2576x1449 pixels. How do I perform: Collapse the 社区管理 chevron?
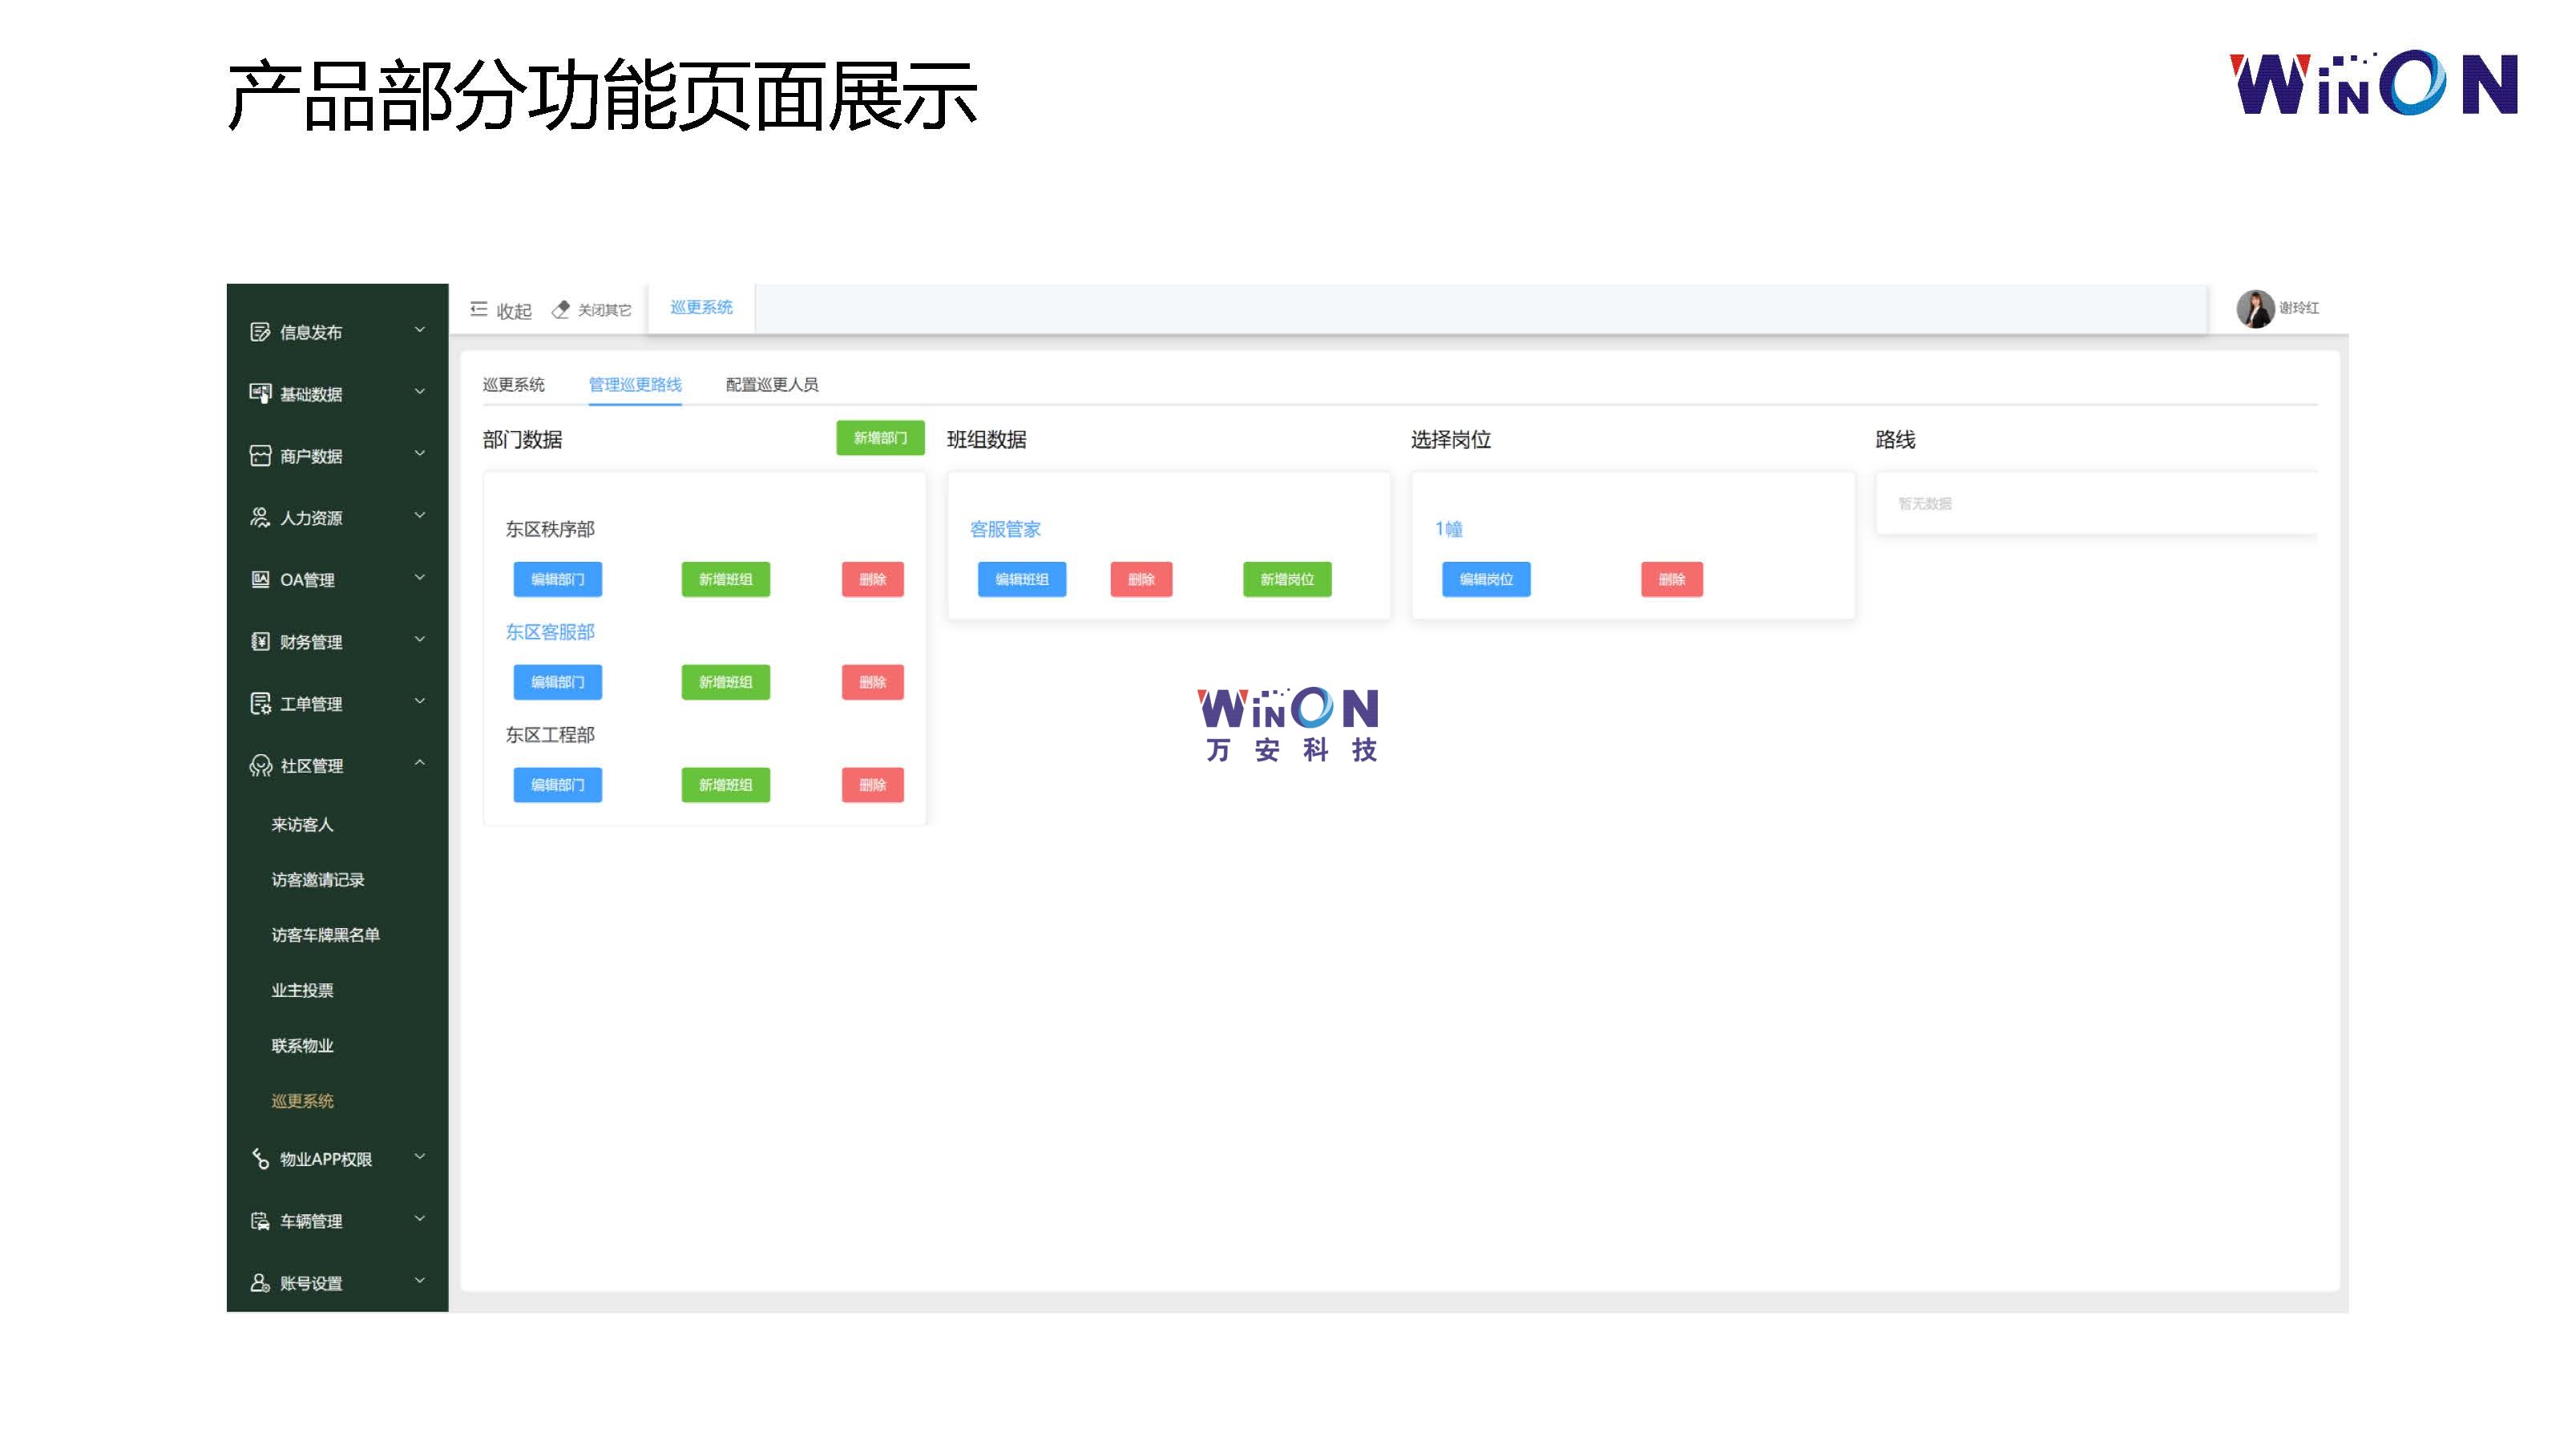pyautogui.click(x=420, y=764)
